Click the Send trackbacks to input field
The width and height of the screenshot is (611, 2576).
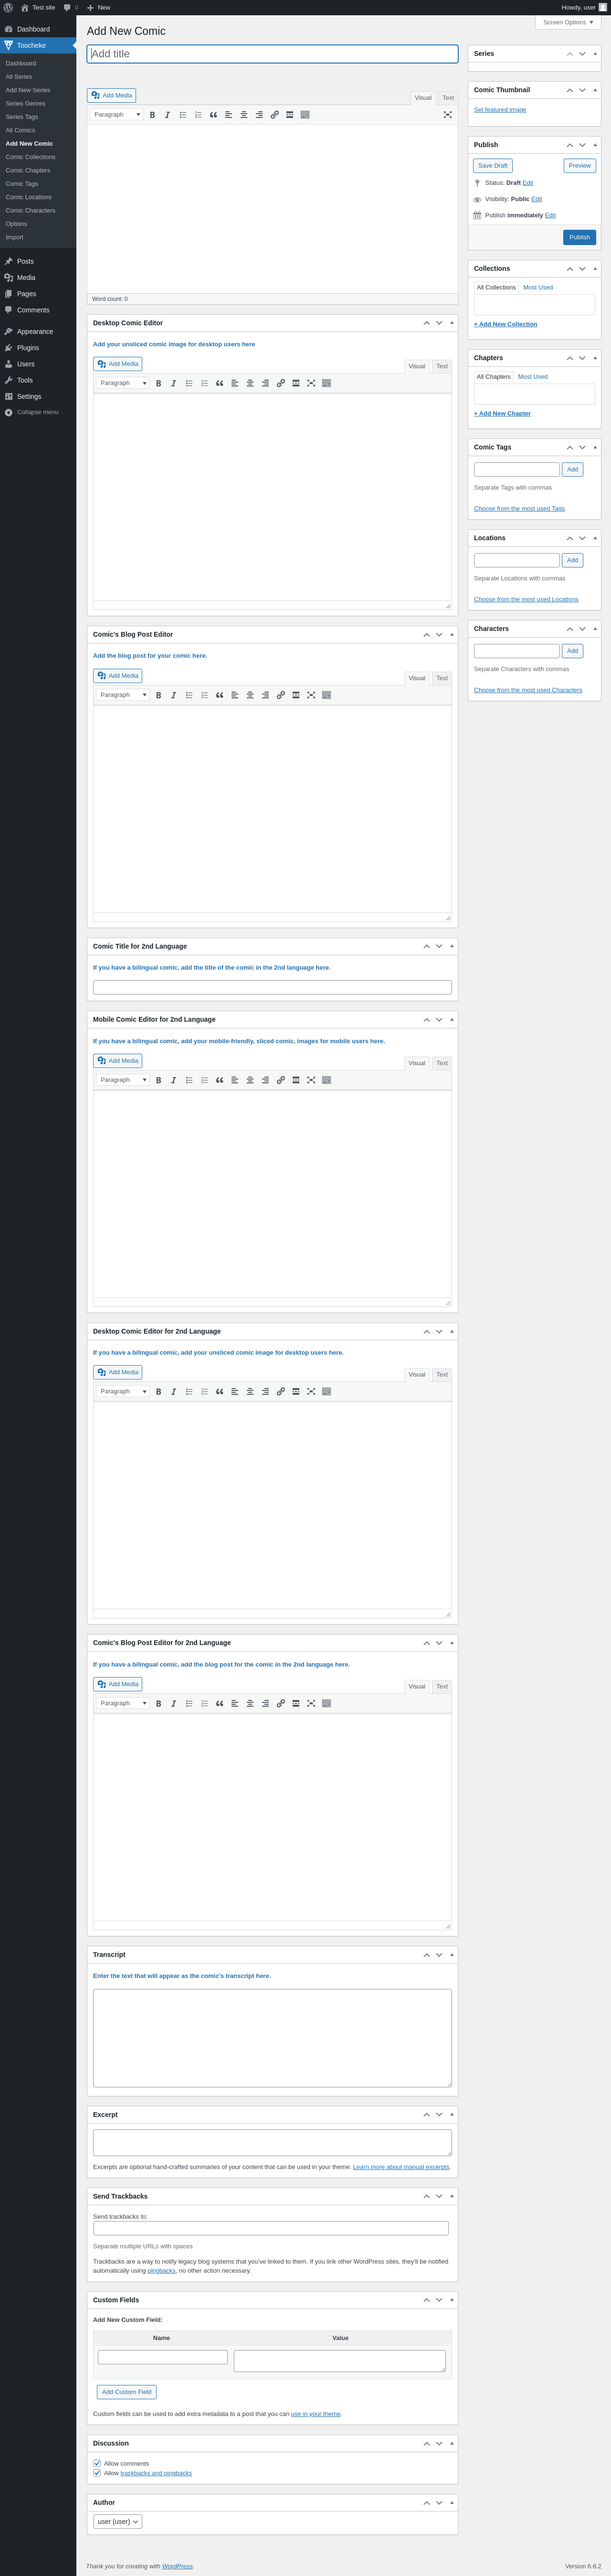(x=271, y=2228)
